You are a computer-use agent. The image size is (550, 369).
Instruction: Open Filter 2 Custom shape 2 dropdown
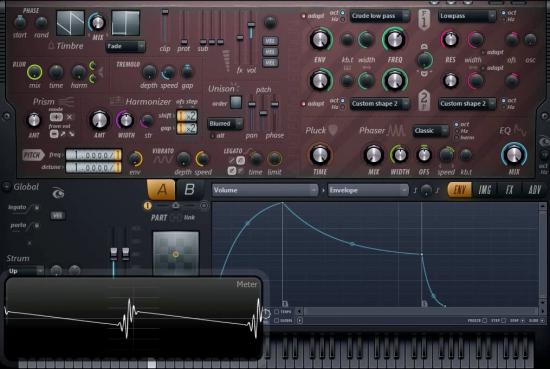(x=380, y=104)
